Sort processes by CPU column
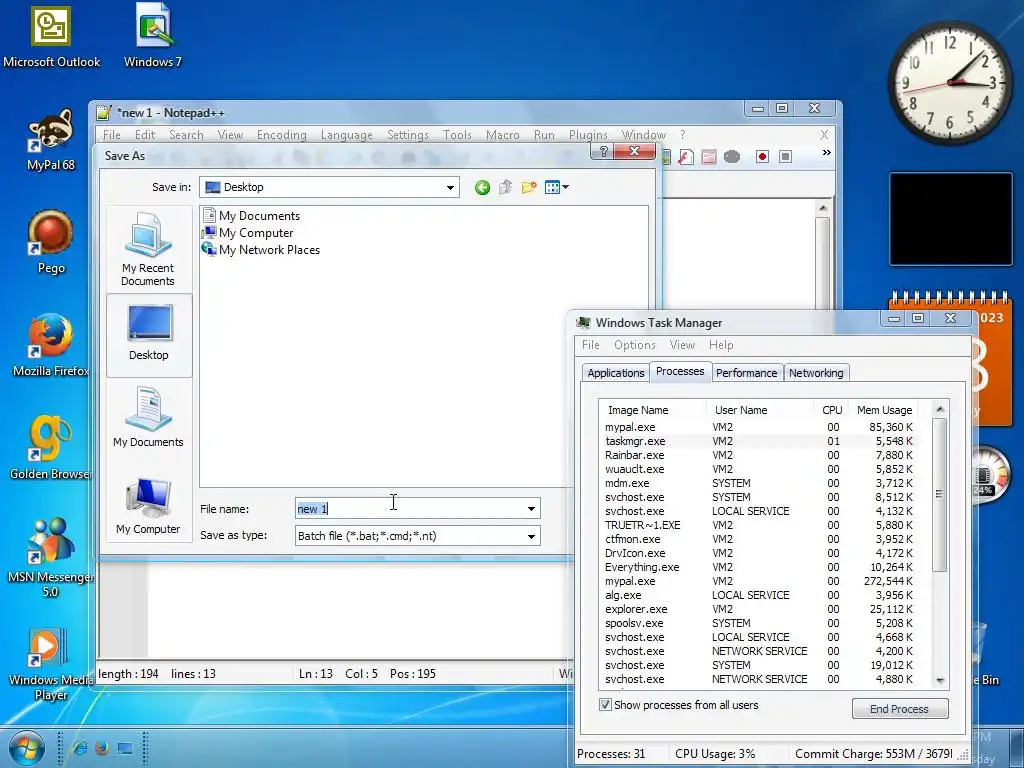 [x=831, y=409]
